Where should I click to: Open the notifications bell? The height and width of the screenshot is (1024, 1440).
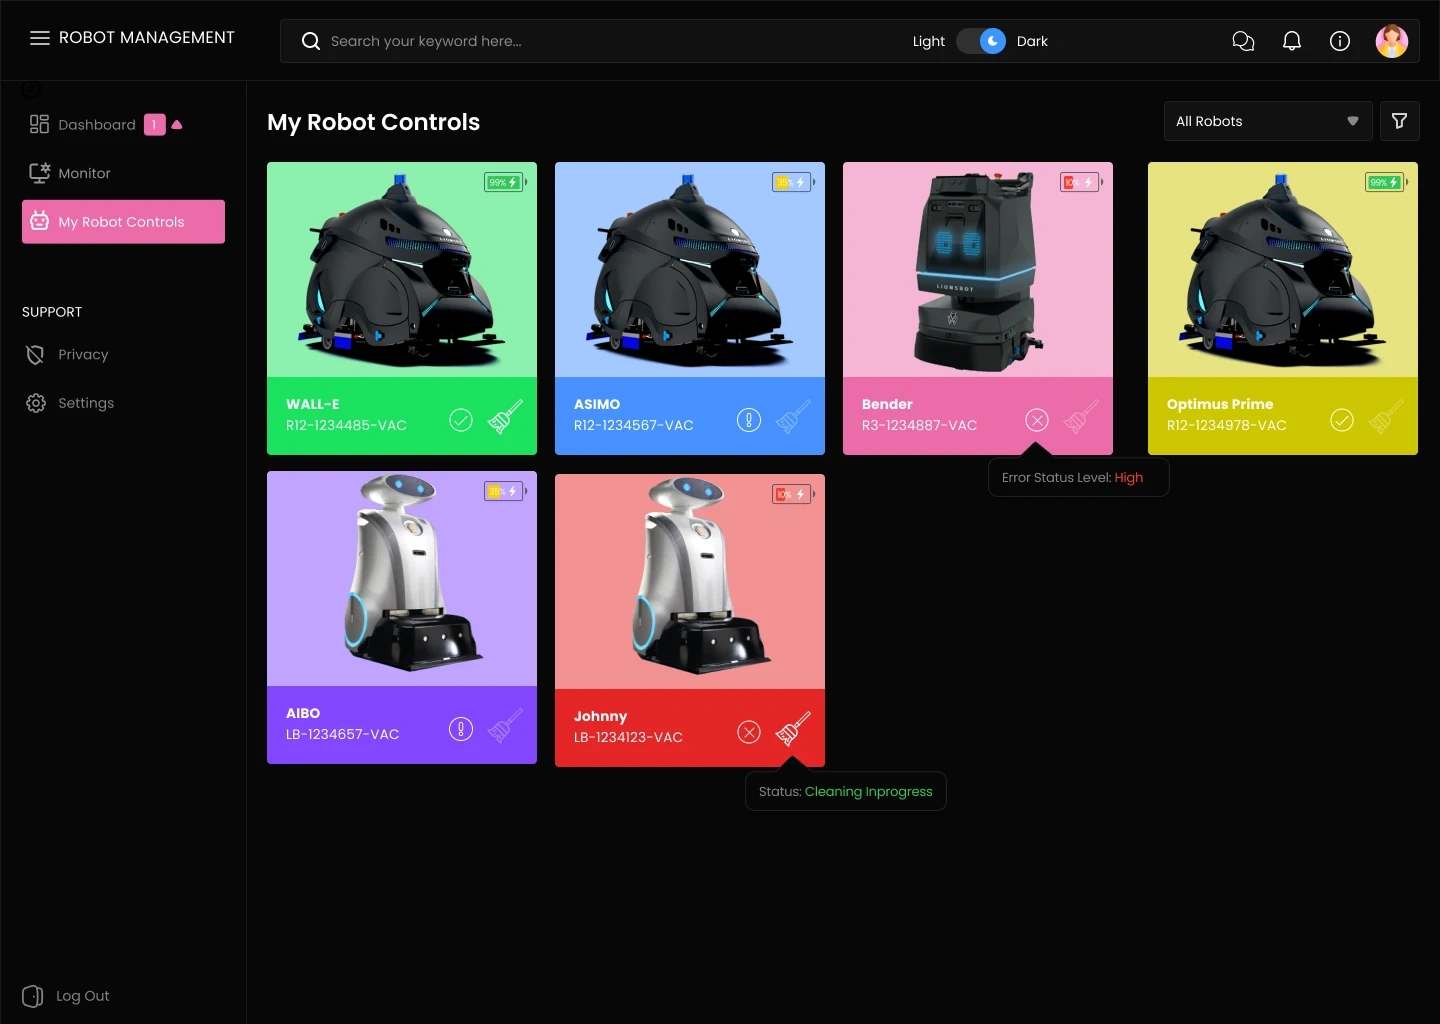click(1292, 41)
